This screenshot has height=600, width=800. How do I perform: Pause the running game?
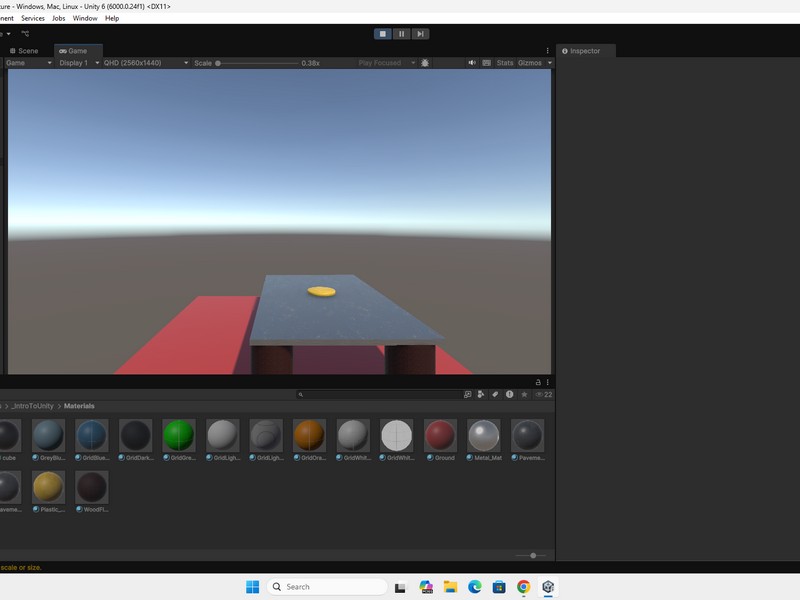[x=401, y=34]
